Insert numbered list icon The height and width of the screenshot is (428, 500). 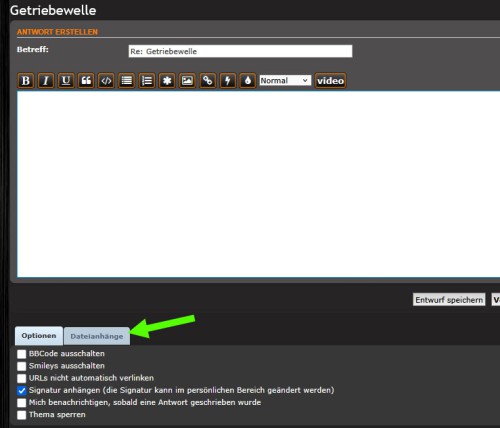(x=147, y=81)
